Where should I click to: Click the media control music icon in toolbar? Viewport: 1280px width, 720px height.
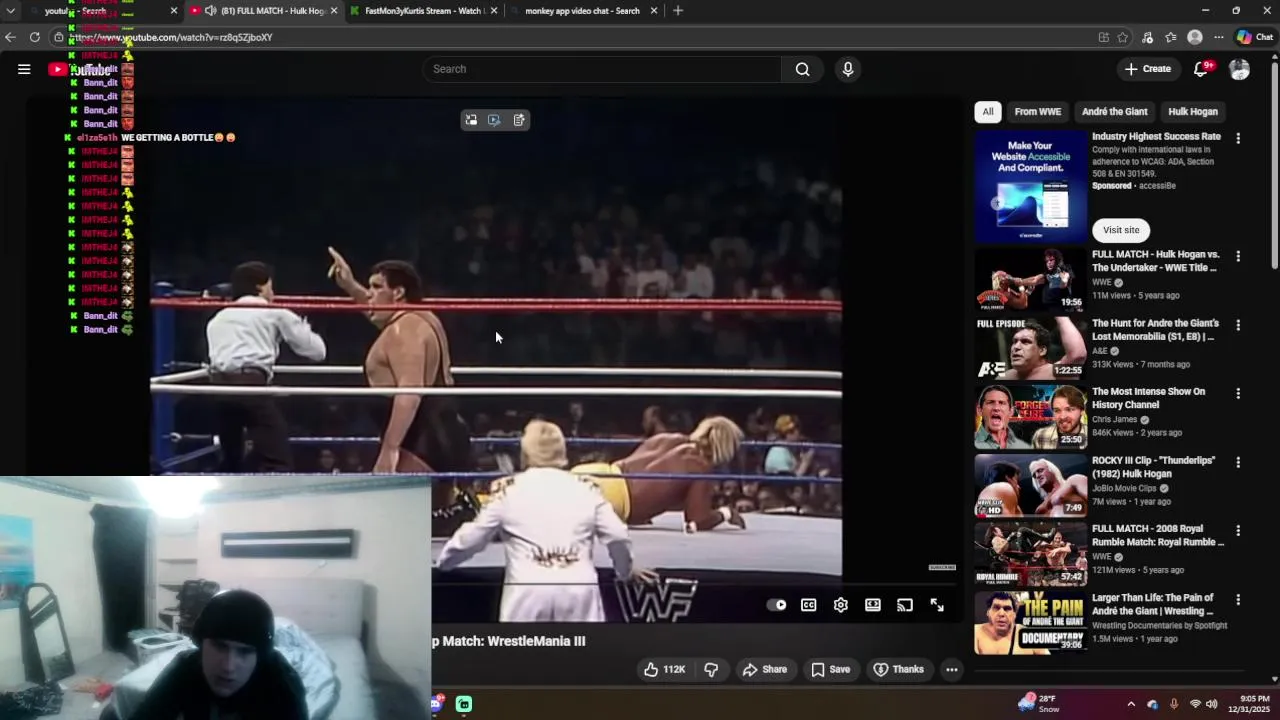click(1147, 37)
